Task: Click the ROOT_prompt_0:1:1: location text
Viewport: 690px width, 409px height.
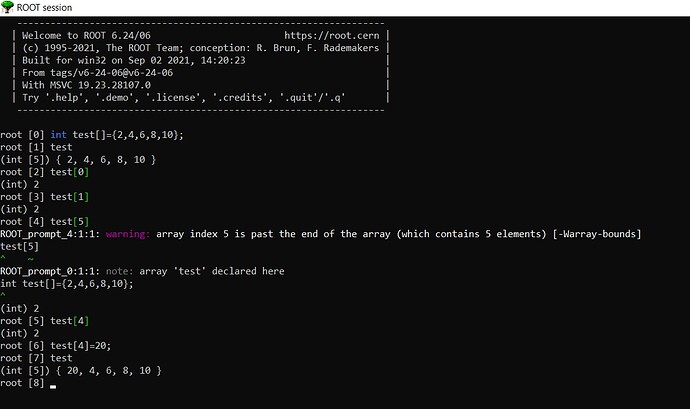Action: 50,271
